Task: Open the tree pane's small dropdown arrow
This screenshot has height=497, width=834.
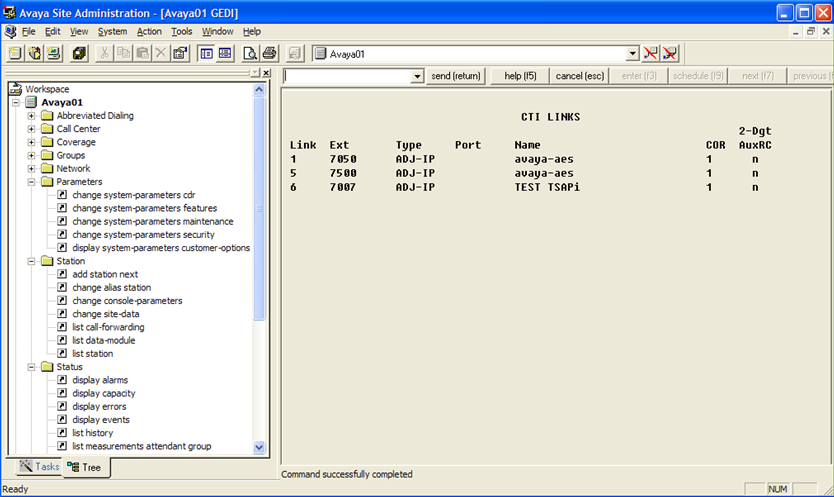Action: coord(255,73)
